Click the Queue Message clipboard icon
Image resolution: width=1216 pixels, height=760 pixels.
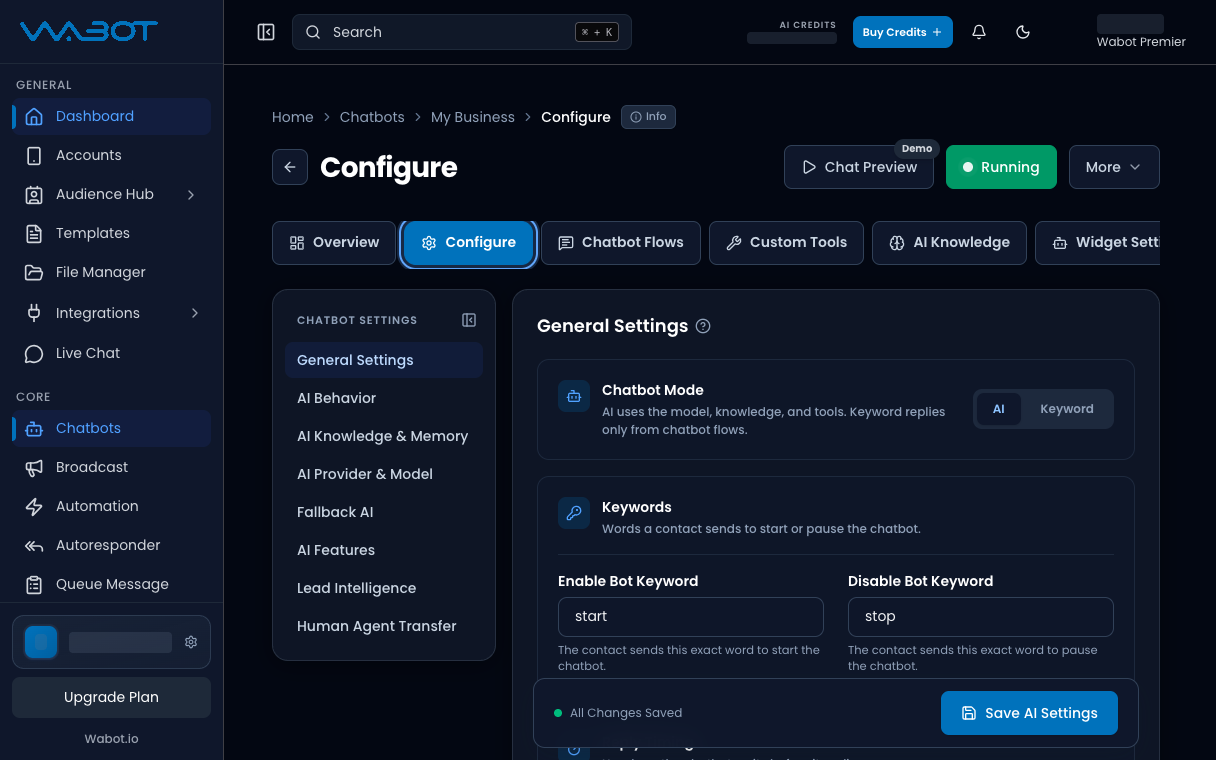pos(34,584)
